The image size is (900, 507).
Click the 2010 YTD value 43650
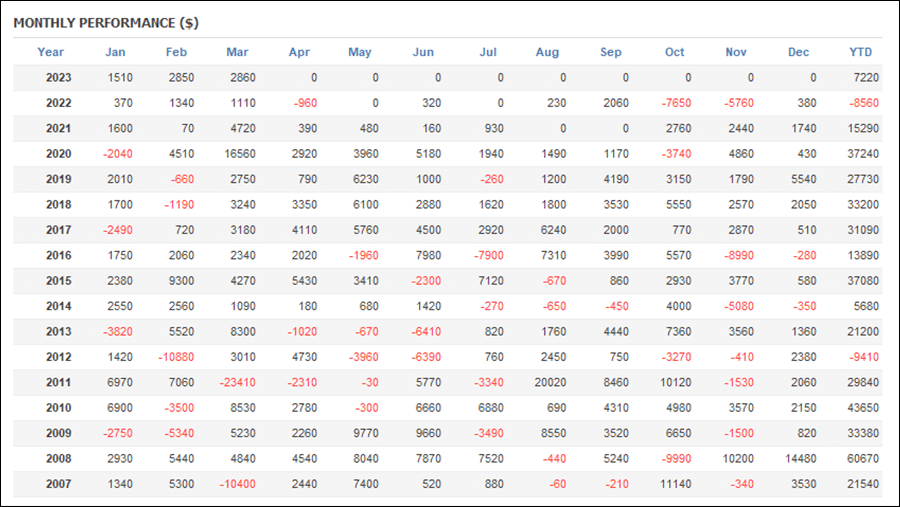pos(863,408)
